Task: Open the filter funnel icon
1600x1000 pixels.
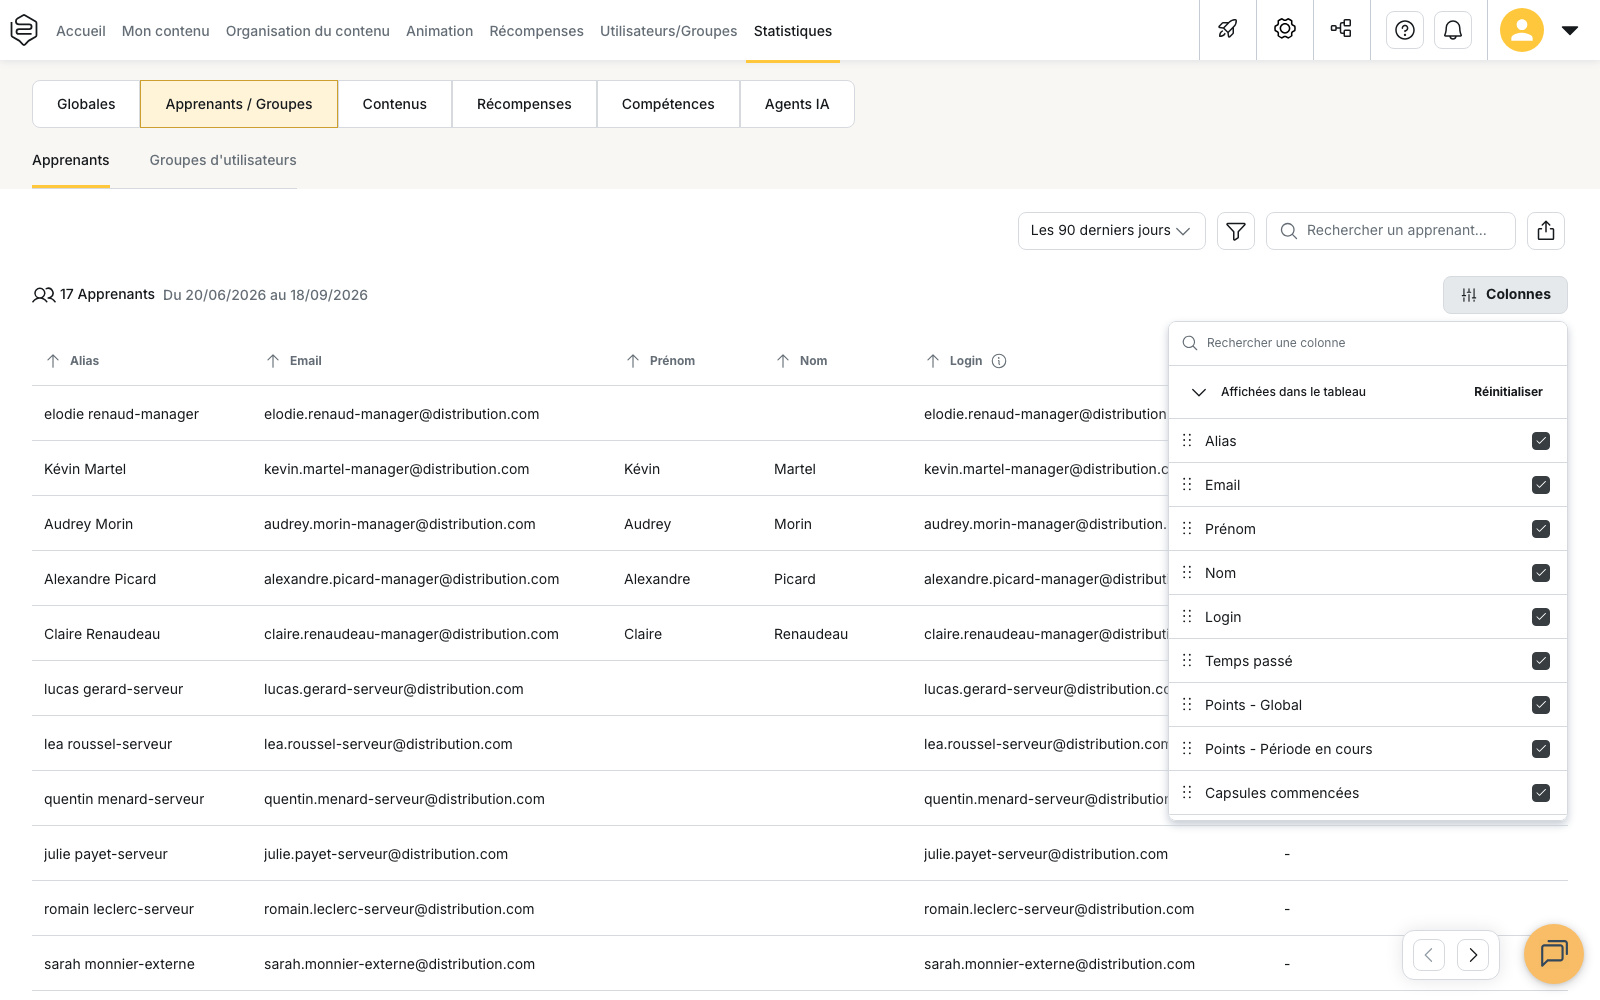Action: point(1236,231)
